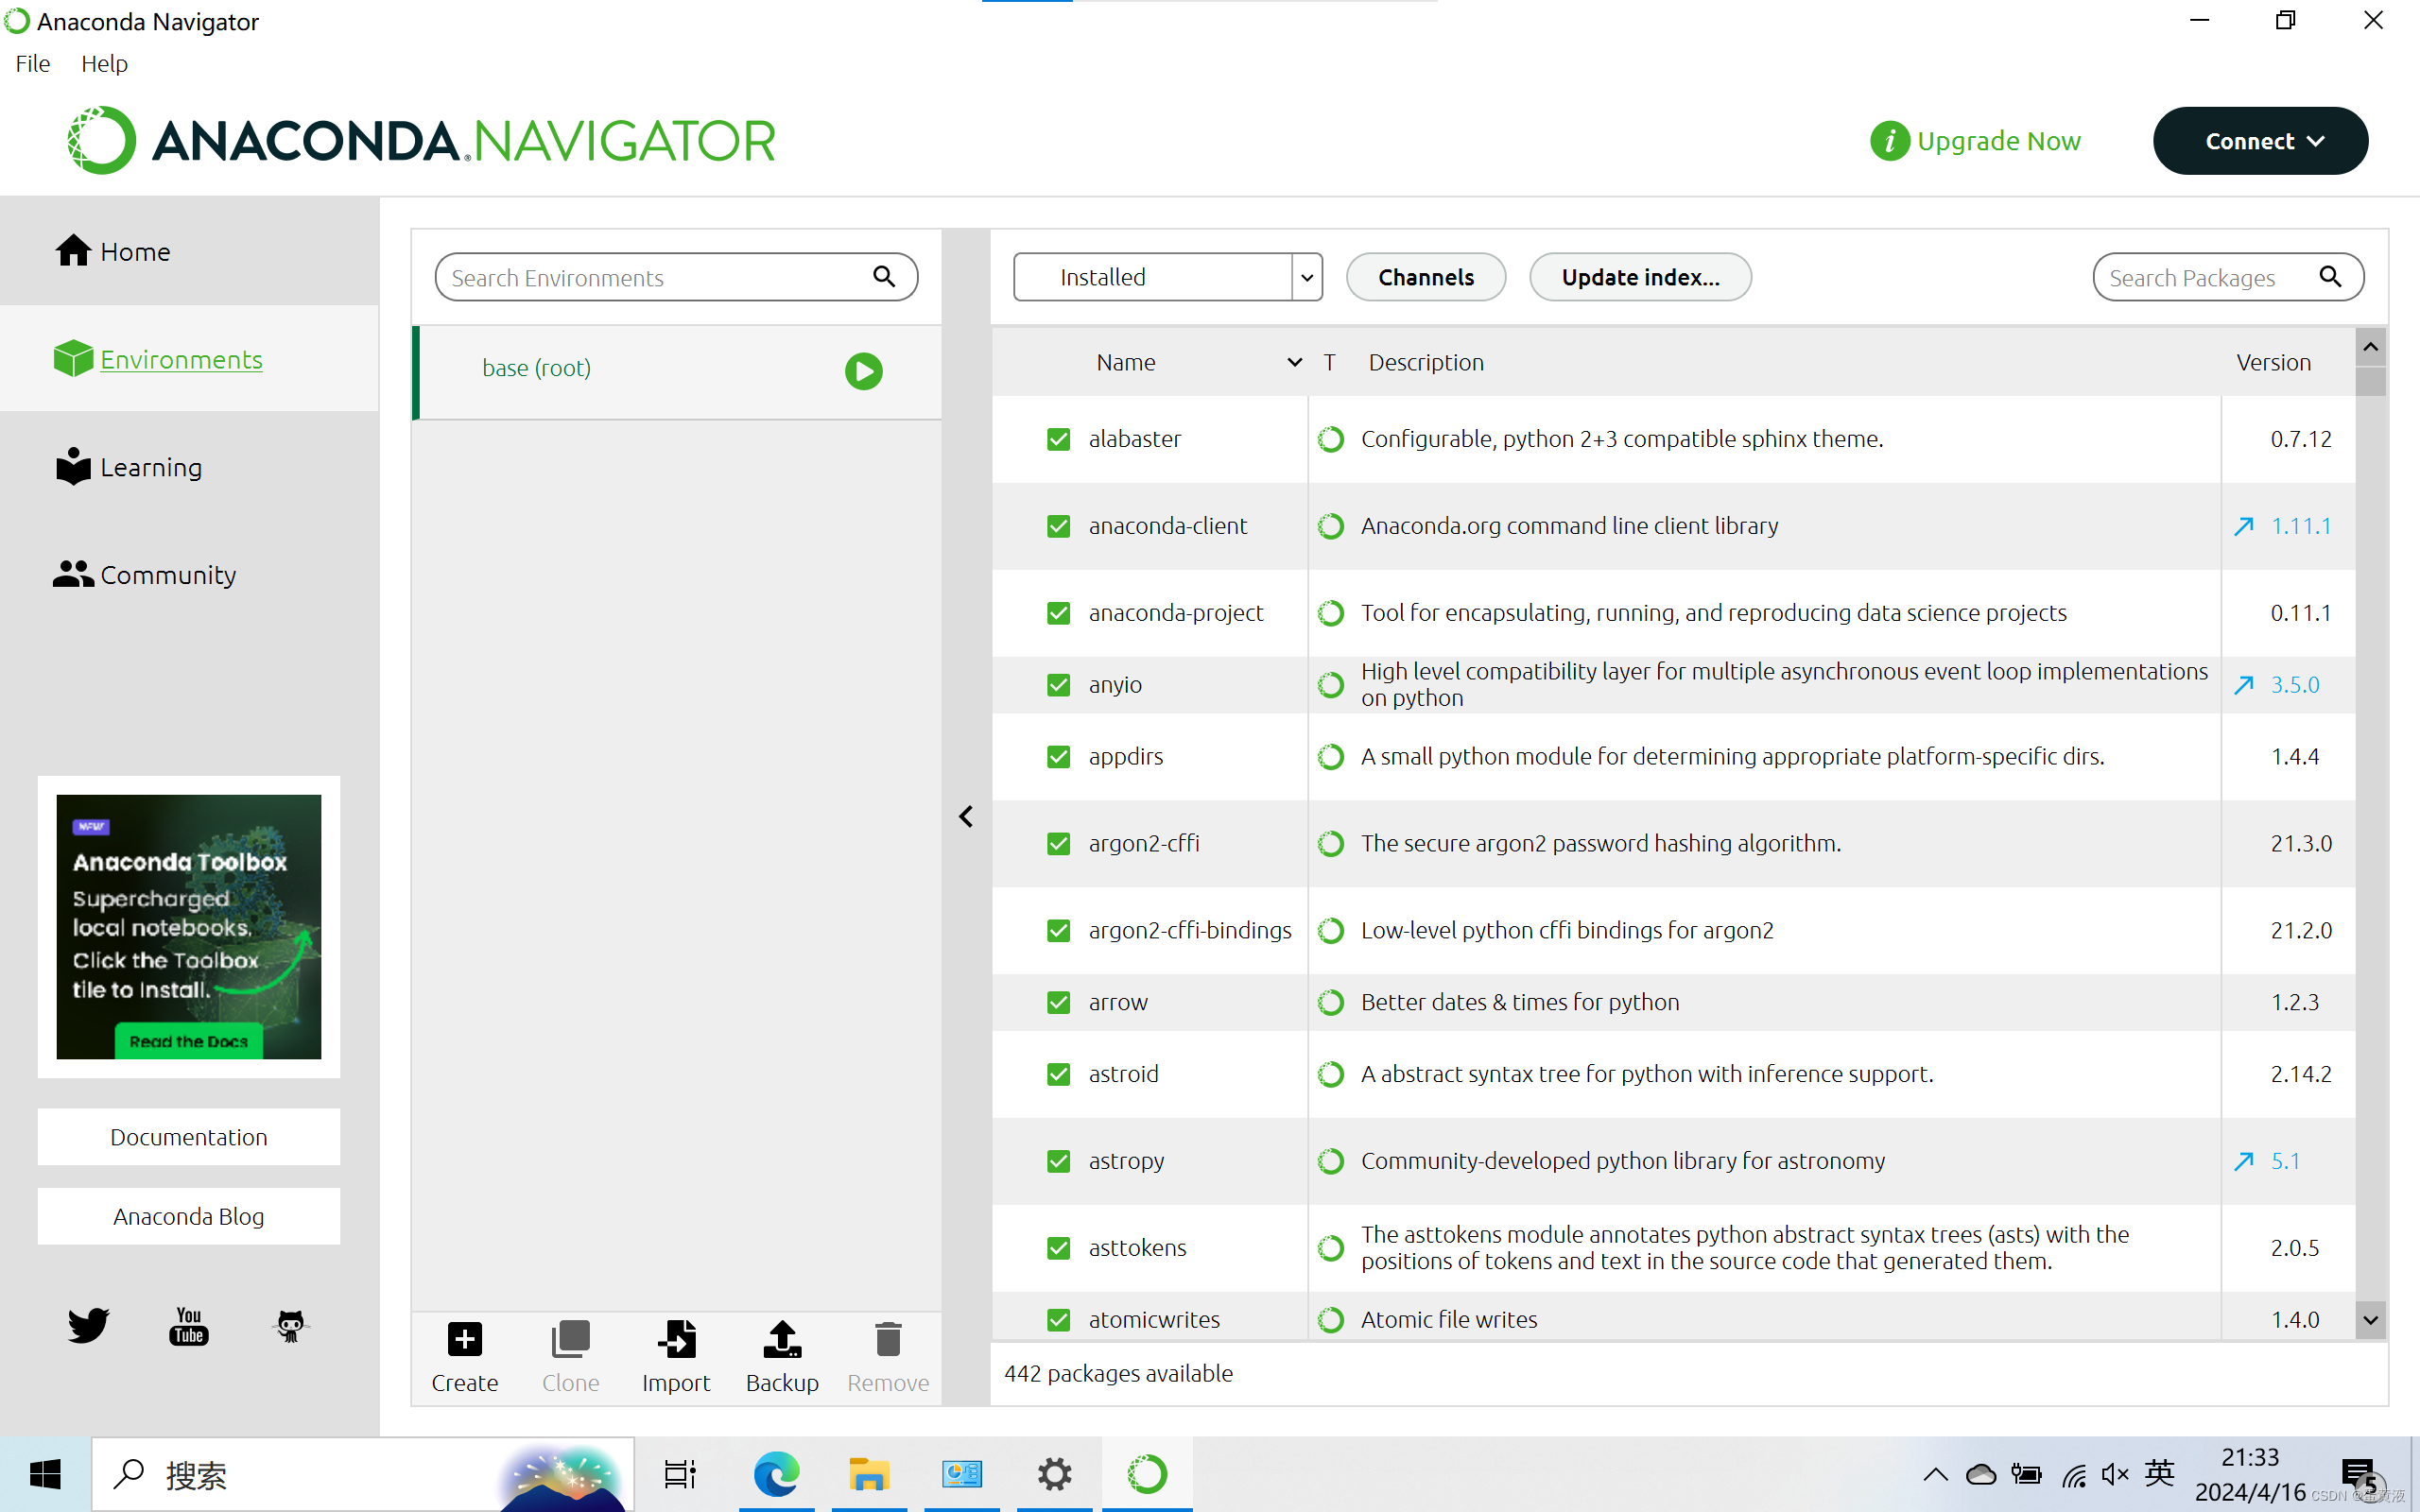Open Task View in the taskbar
Viewport: 2420px width, 1512px height.
tap(680, 1474)
